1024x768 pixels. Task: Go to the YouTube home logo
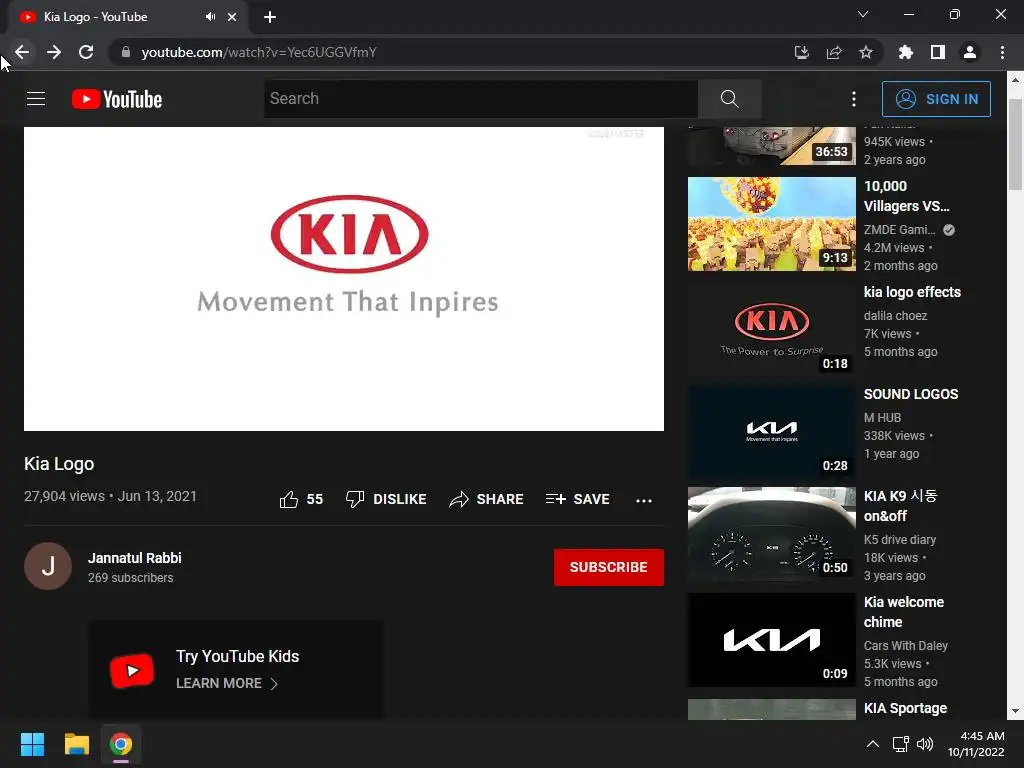(x=117, y=99)
